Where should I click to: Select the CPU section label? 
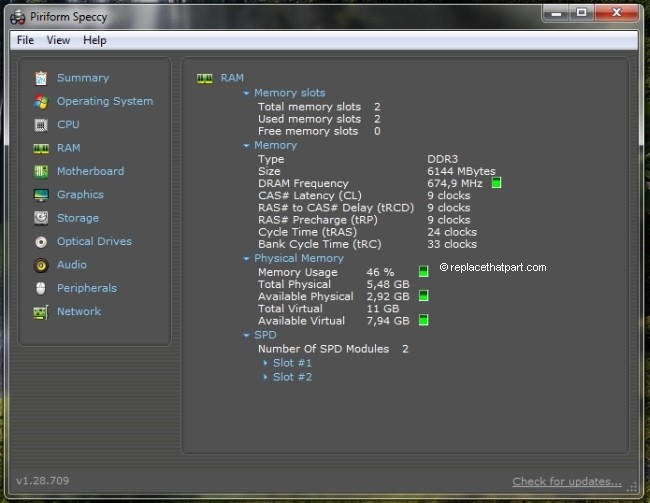[x=68, y=125]
